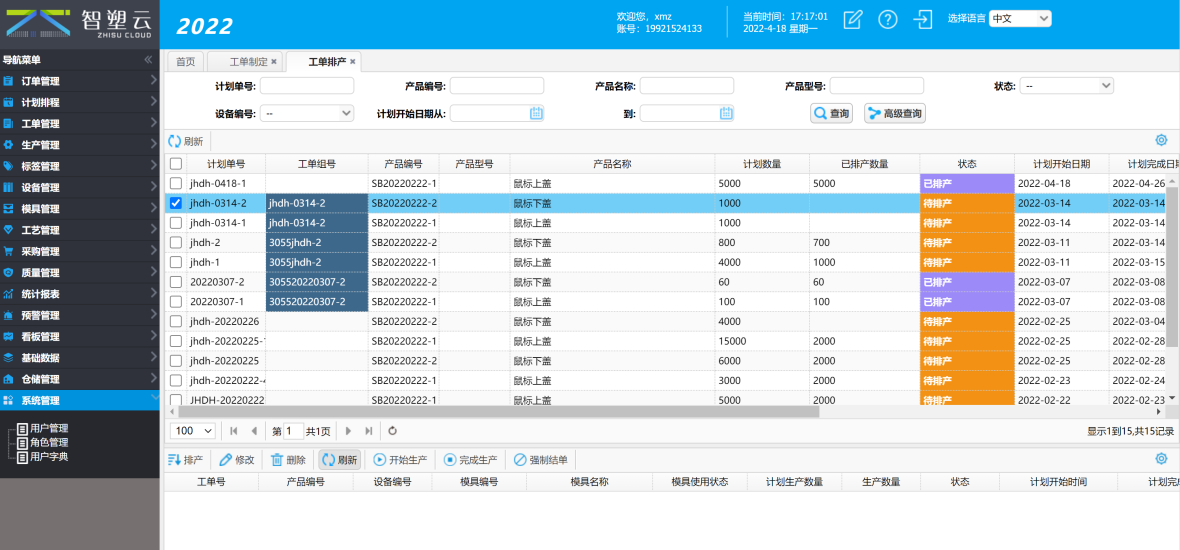Open the help question mark icon
The image size is (1180, 550).
coord(888,20)
